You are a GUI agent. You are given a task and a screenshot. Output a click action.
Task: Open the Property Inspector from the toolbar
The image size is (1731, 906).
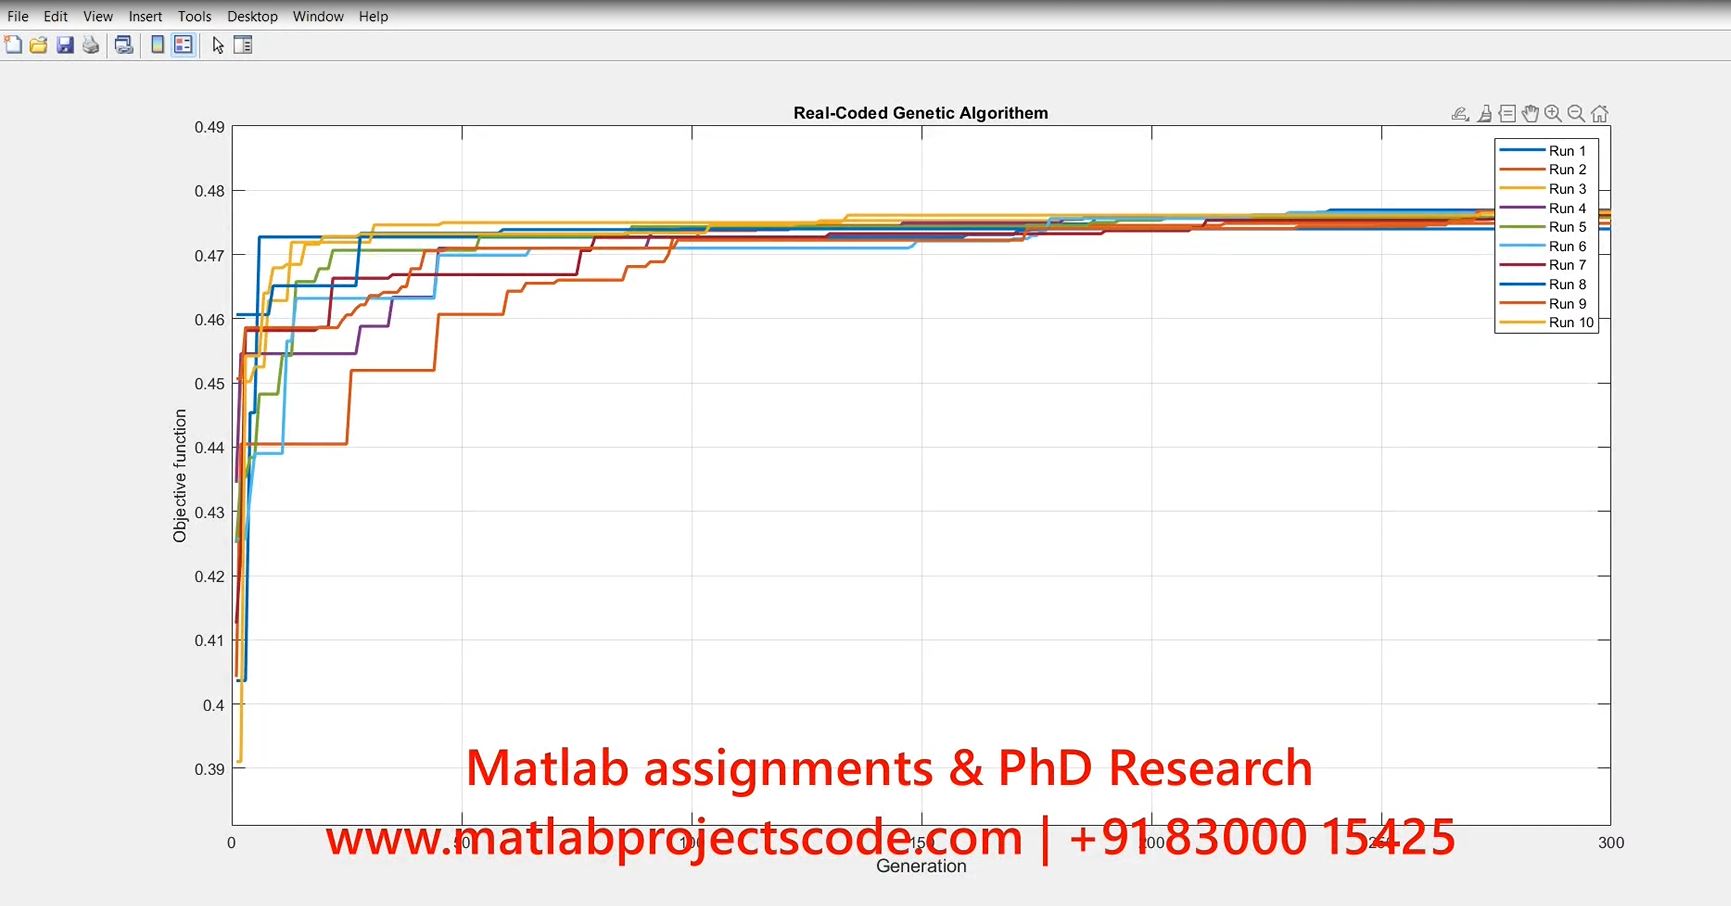click(x=243, y=45)
